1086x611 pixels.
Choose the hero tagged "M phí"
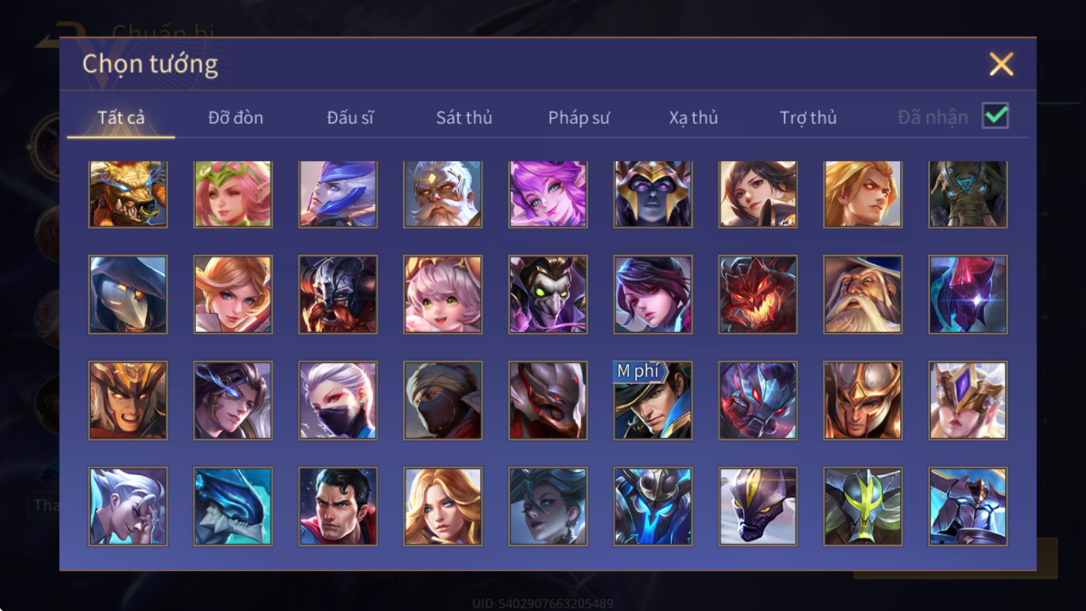tap(652, 400)
